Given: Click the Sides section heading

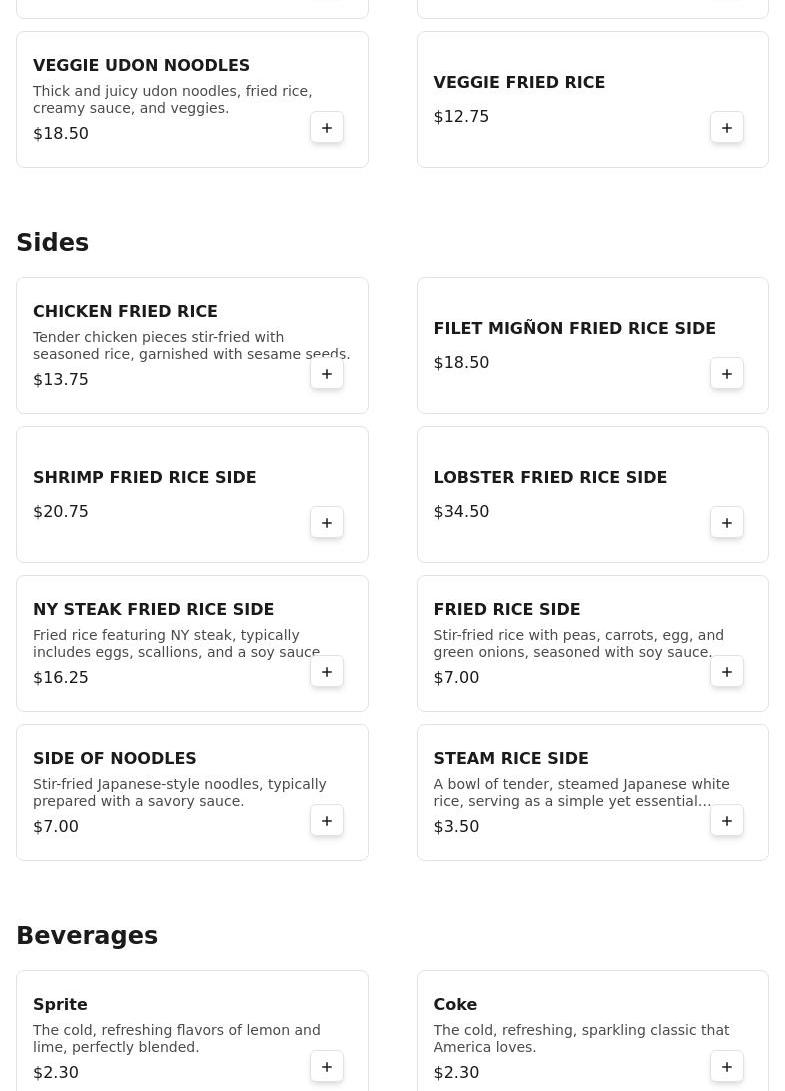Looking at the screenshot, I should (53, 242).
